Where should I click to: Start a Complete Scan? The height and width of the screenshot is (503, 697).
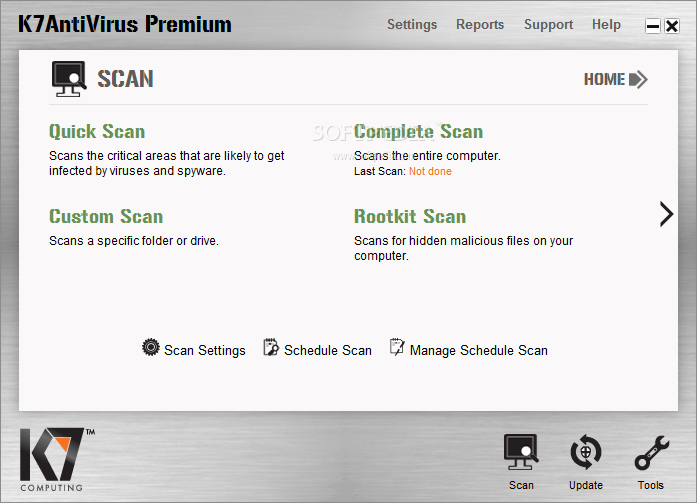pyautogui.click(x=418, y=132)
